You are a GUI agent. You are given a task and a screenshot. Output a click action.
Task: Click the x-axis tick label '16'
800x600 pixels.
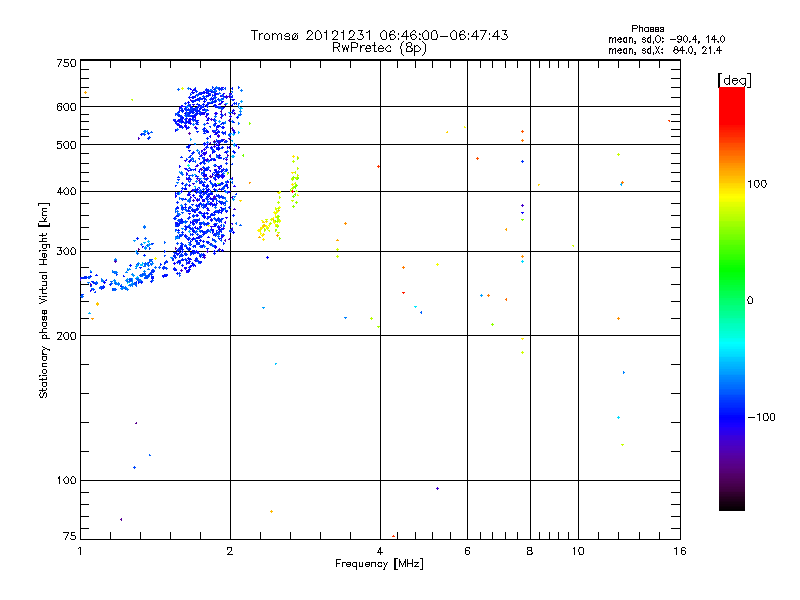coord(680,551)
